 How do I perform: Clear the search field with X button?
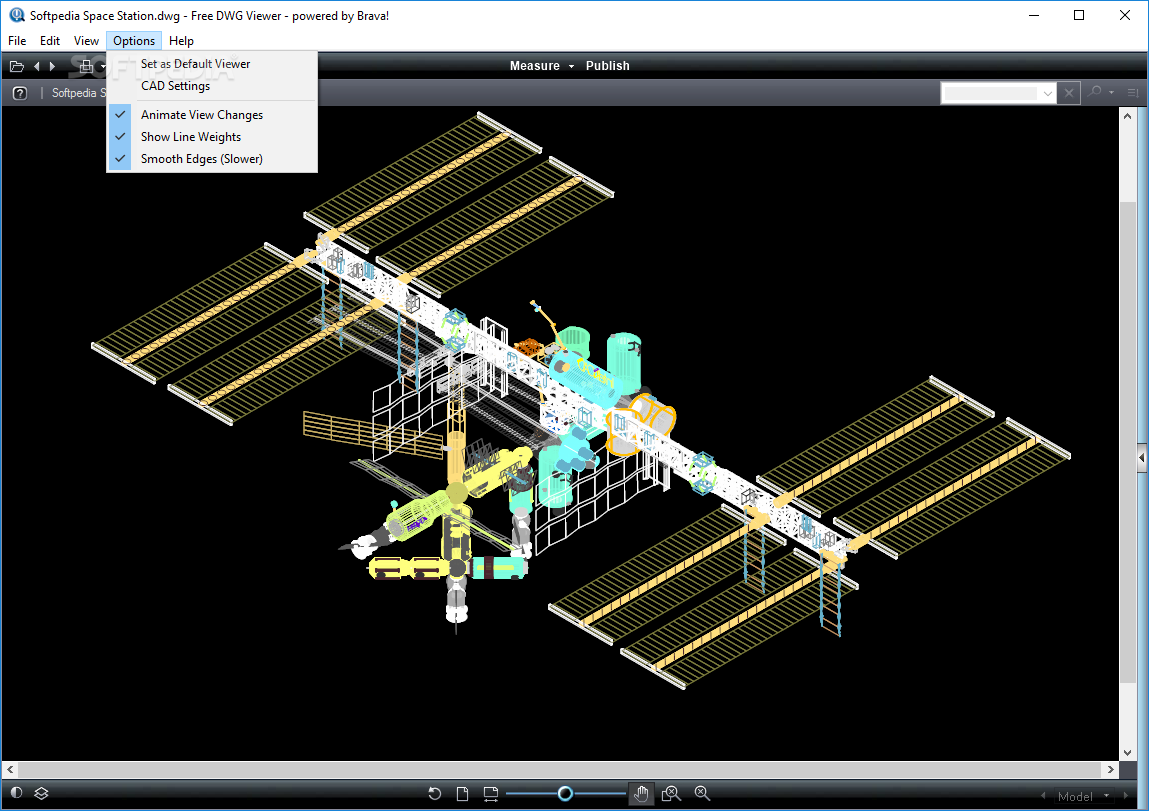[x=1069, y=93]
